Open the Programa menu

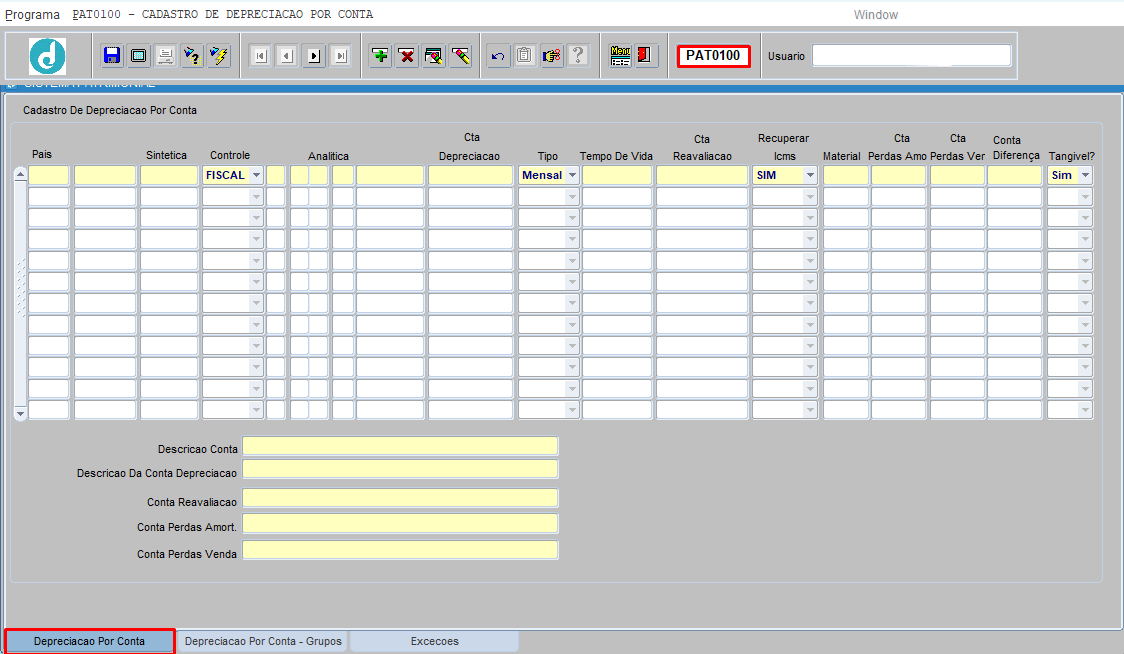coord(32,15)
